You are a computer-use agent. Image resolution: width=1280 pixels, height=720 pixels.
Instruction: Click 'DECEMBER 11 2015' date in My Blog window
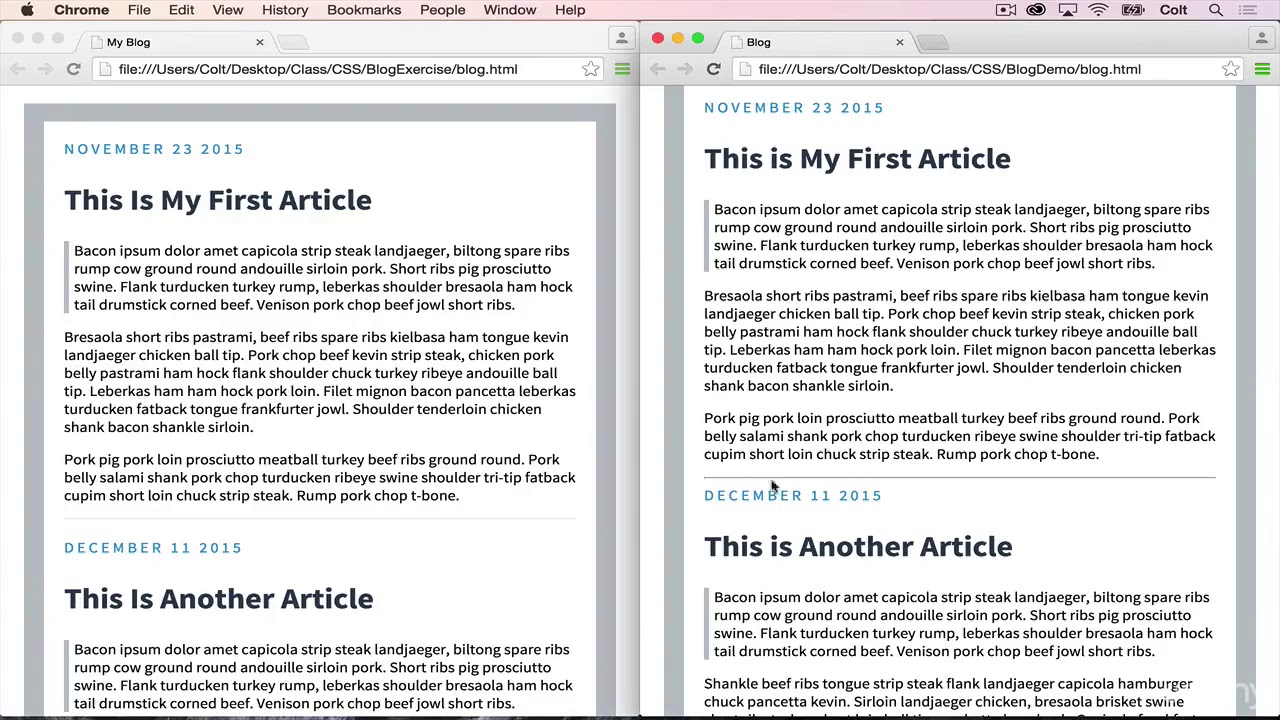coord(153,548)
